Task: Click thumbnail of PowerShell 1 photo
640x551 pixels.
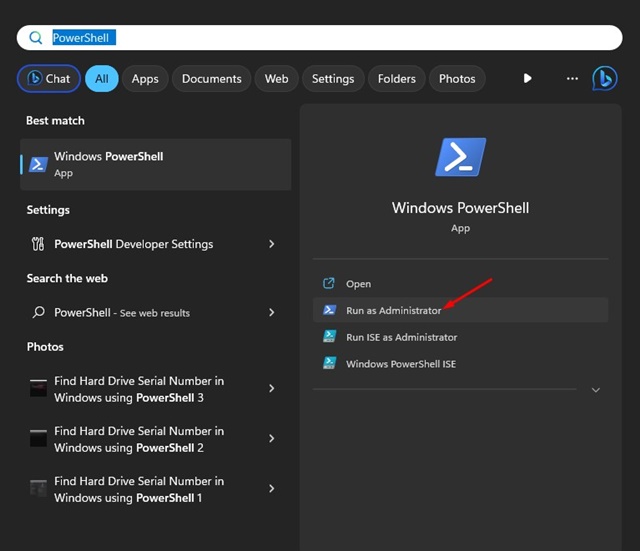Action: [x=38, y=488]
